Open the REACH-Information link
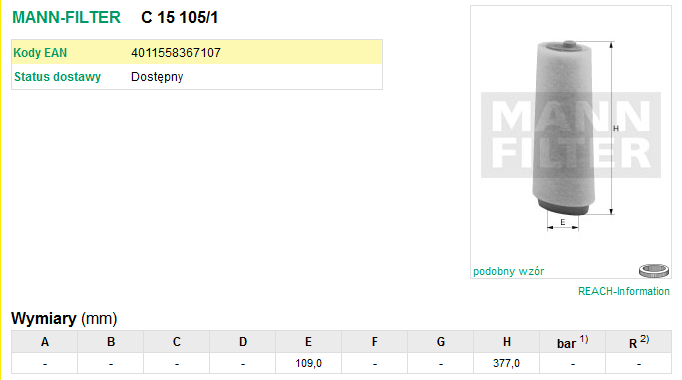The image size is (682, 380). tap(623, 291)
